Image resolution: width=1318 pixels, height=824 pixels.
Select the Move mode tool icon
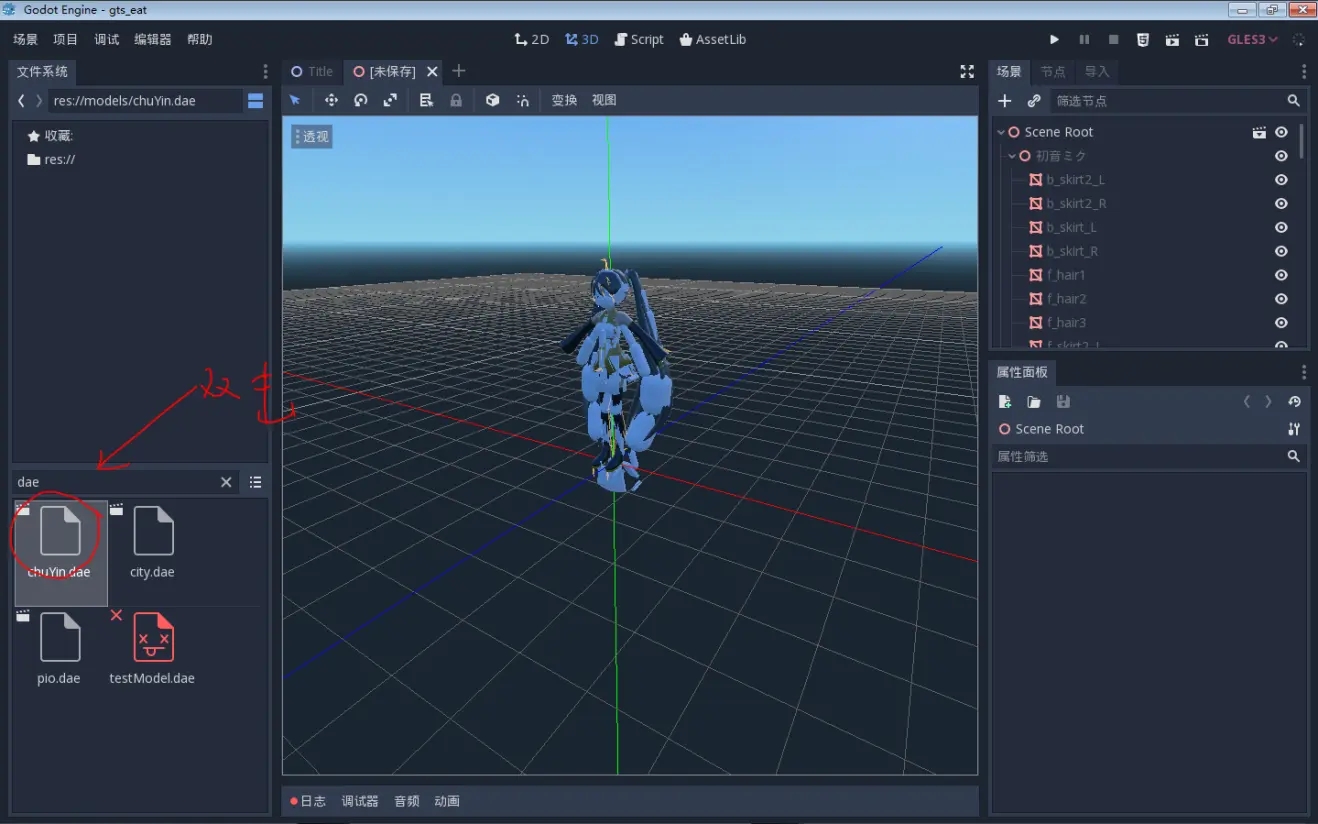click(x=331, y=100)
